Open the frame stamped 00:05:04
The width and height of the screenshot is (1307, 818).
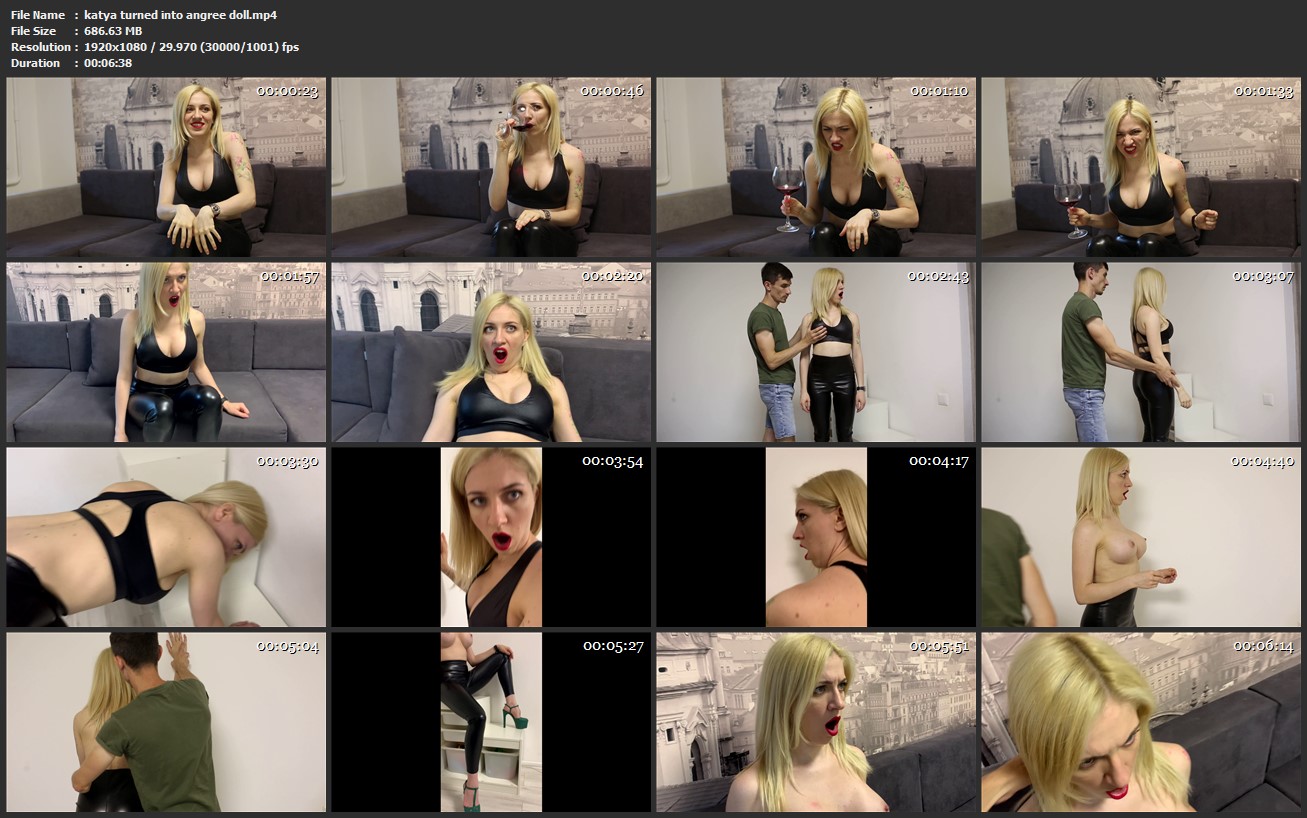tap(166, 722)
